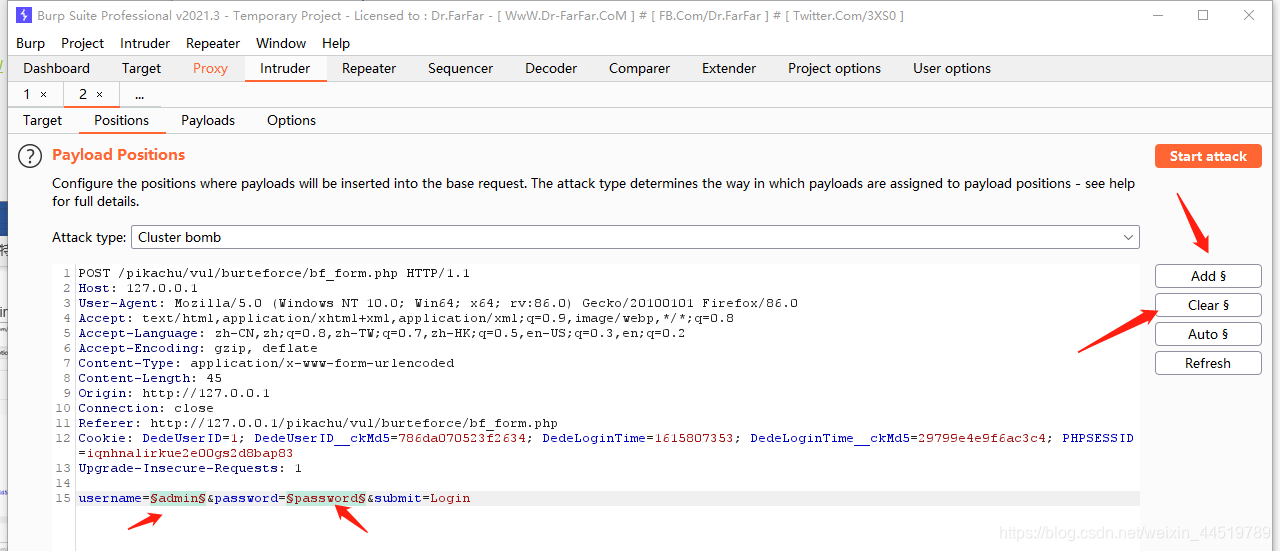Click the Host: 127.0.0.1 header line
The height and width of the screenshot is (551, 1280).
pos(138,288)
